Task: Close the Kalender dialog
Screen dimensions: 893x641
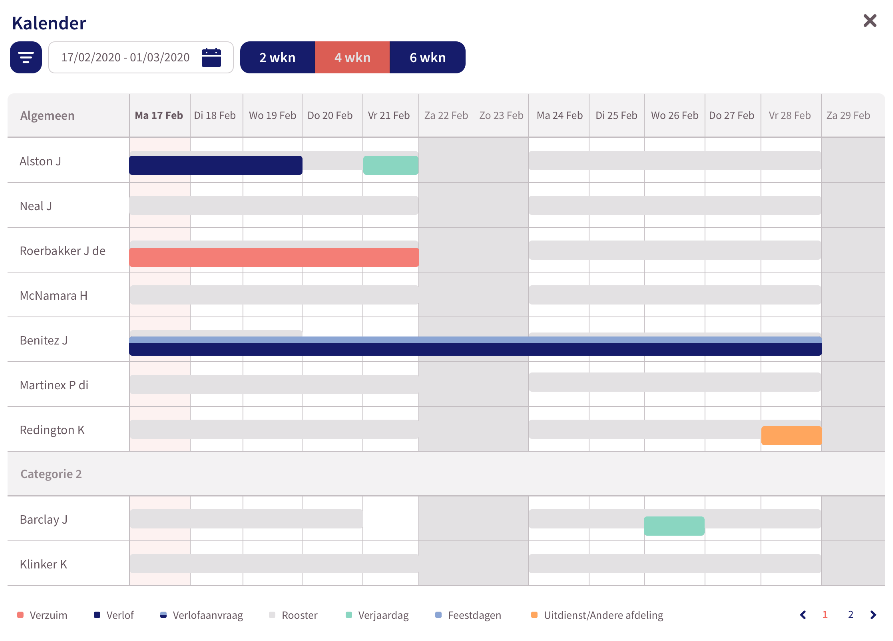Action: click(870, 21)
